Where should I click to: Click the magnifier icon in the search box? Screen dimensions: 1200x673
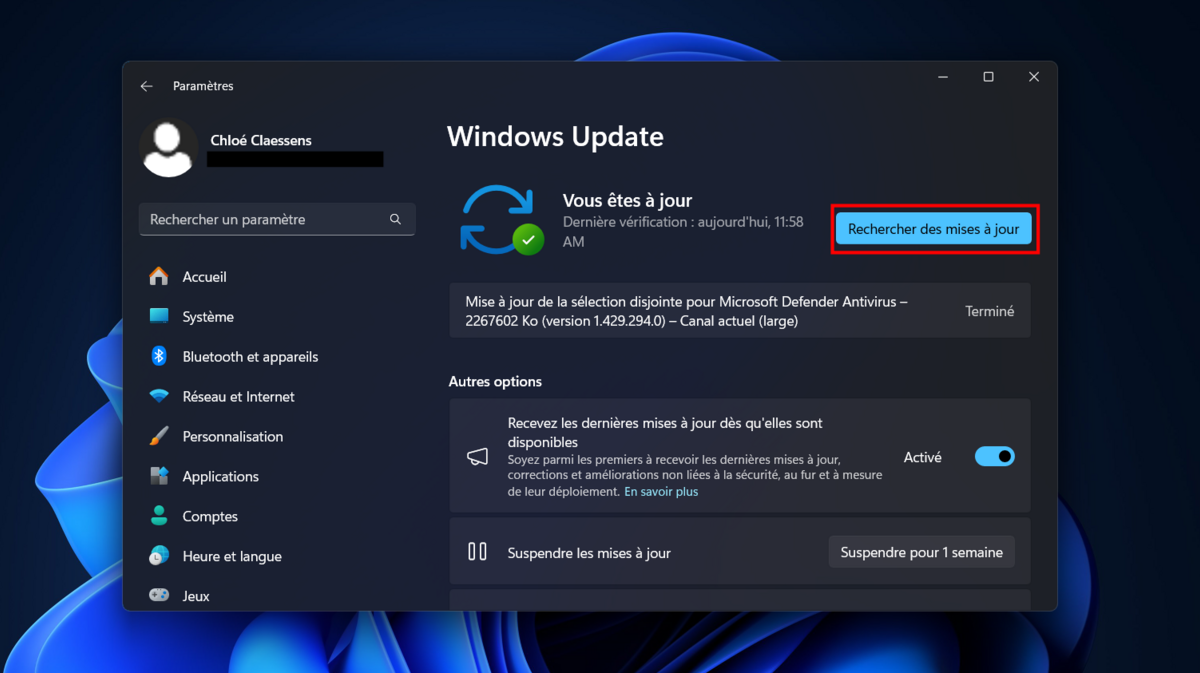click(395, 220)
